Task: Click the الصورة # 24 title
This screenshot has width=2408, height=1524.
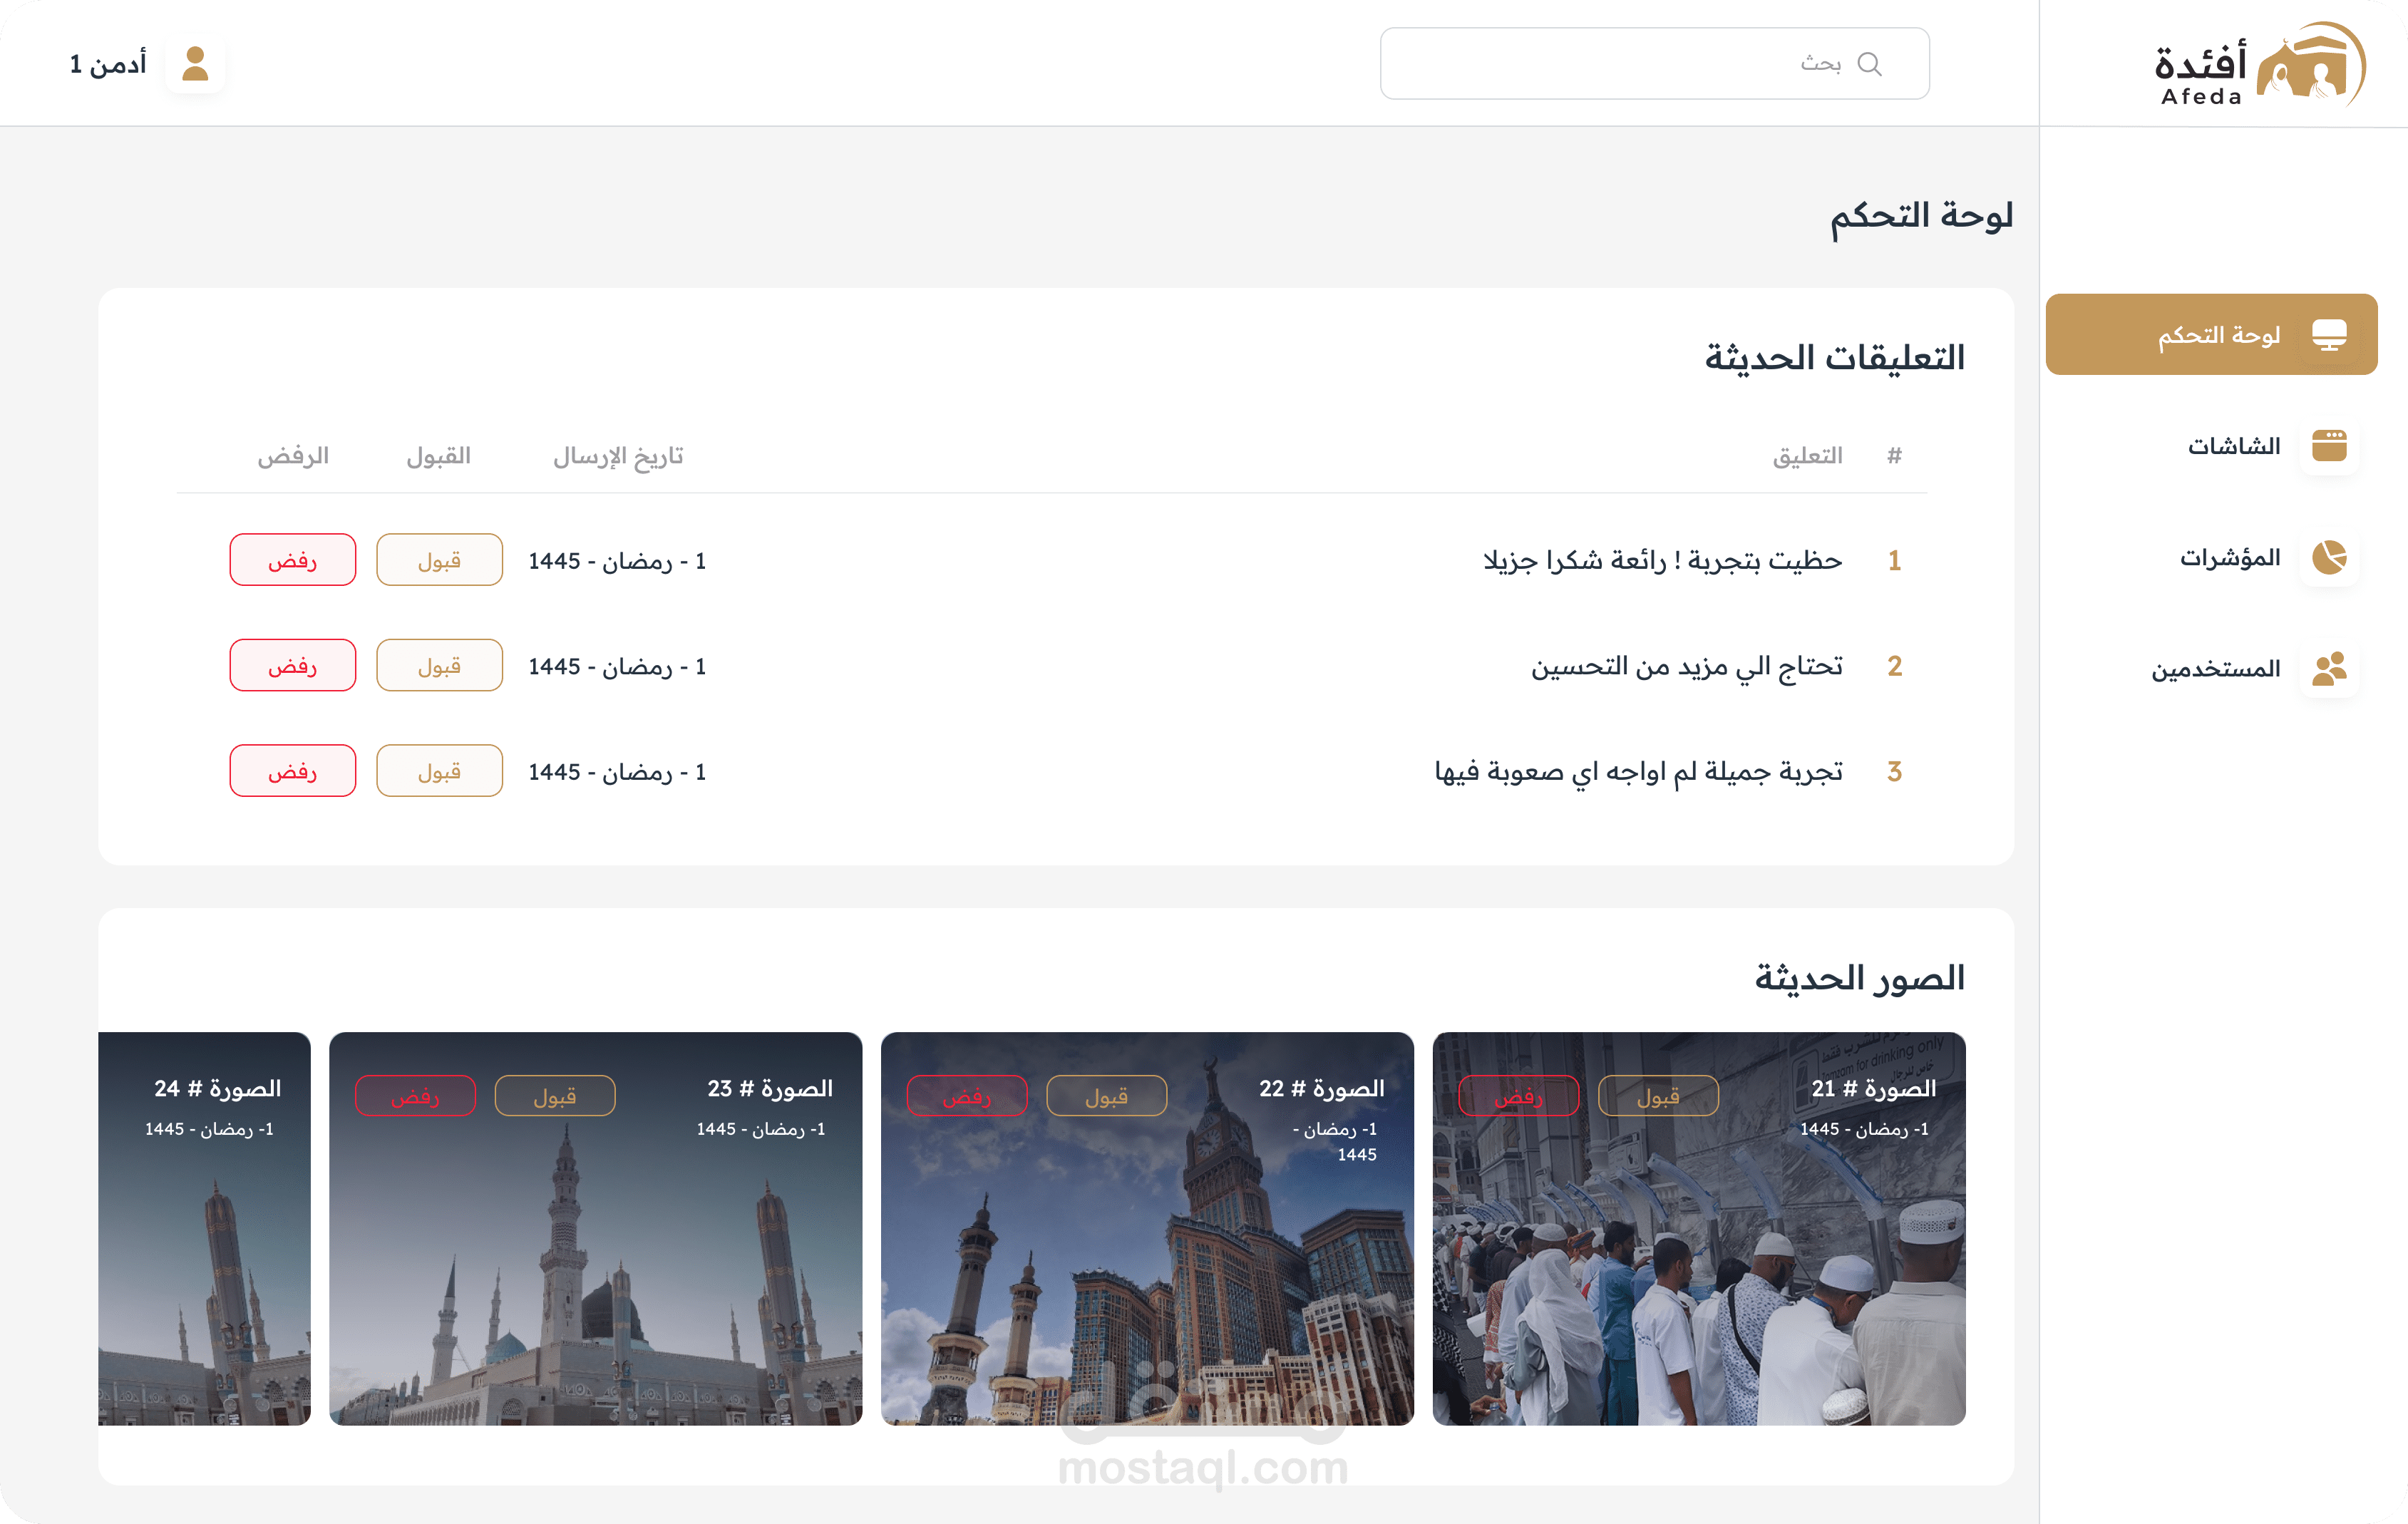Action: [217, 1088]
